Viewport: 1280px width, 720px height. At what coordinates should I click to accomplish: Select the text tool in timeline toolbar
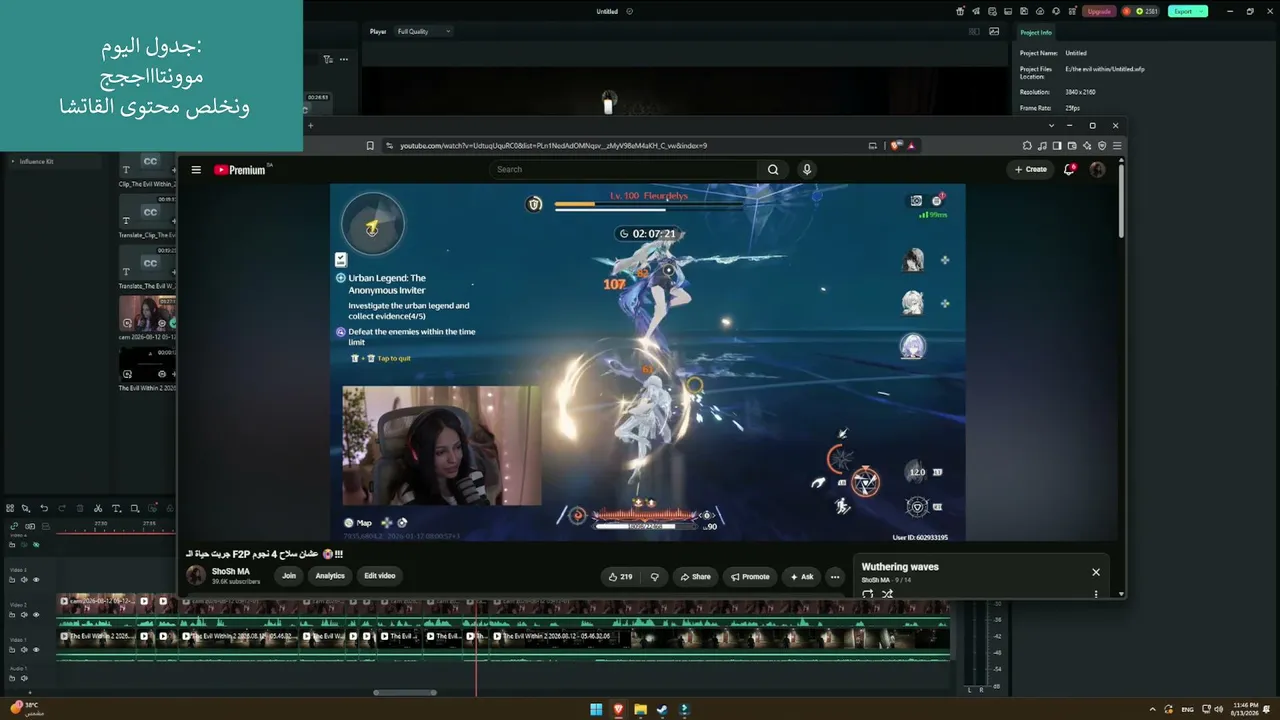coord(116,509)
